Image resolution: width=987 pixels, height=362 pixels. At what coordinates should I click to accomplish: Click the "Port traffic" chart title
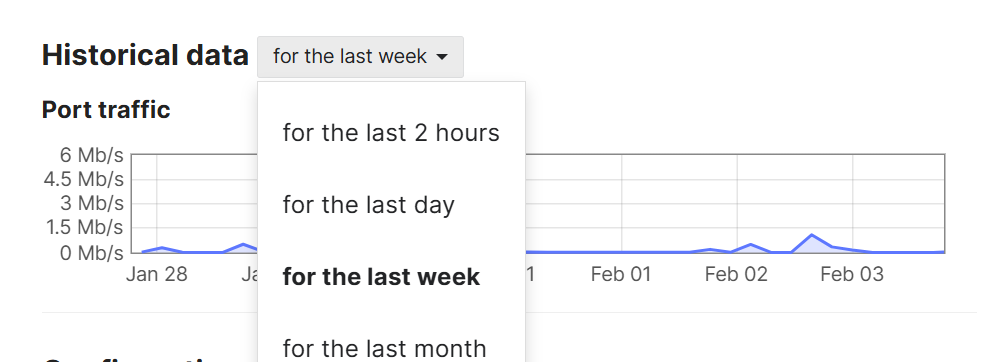coord(106,110)
